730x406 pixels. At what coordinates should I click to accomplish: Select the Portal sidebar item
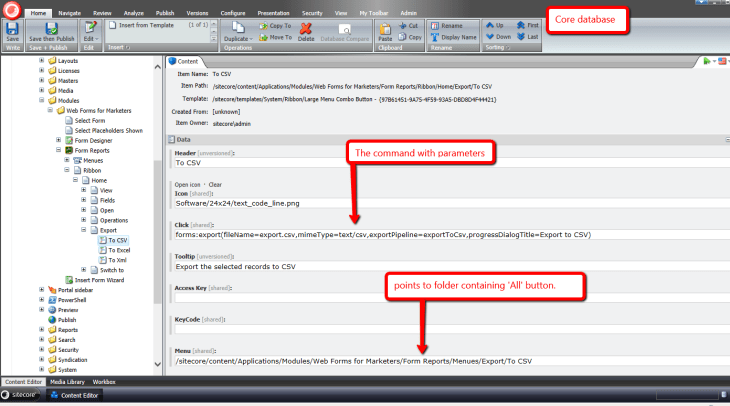coord(75,290)
